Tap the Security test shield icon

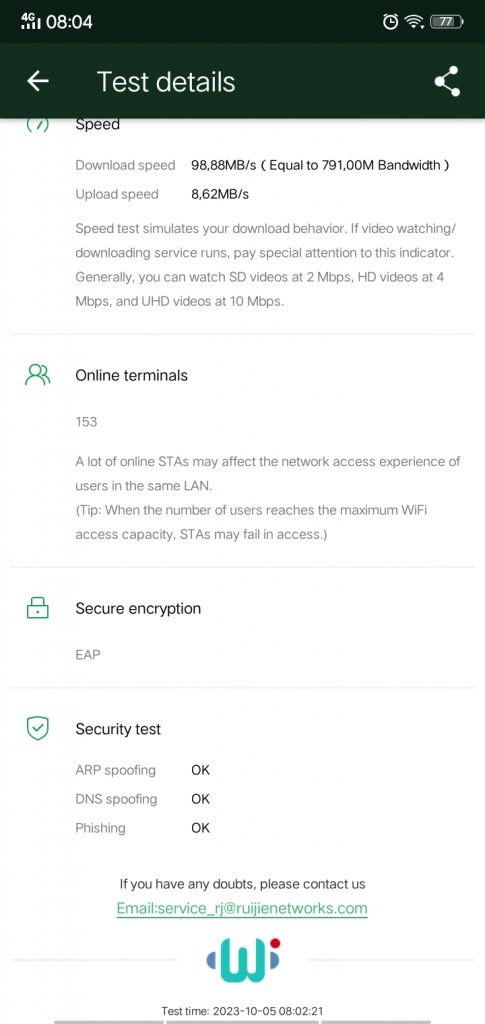37,729
